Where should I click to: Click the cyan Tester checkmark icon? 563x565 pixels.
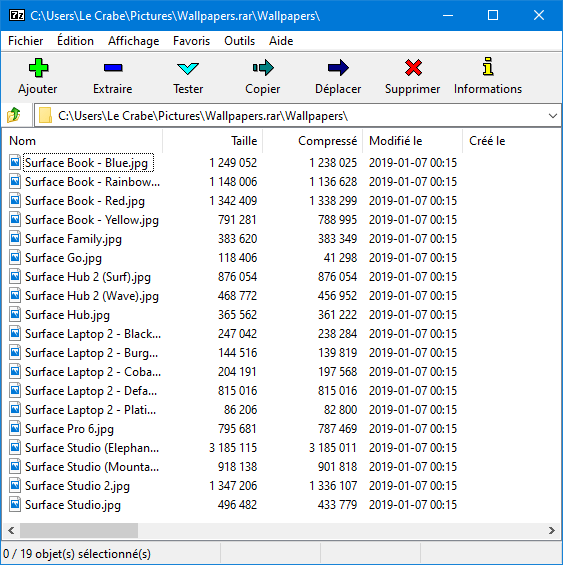[188, 68]
